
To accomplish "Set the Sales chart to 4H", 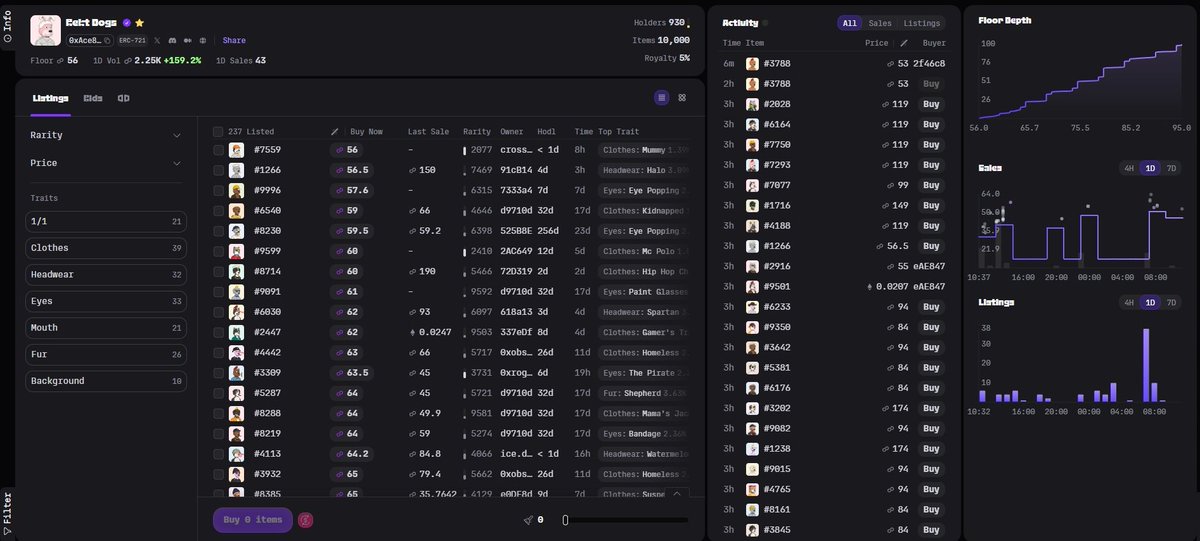I will point(1129,168).
